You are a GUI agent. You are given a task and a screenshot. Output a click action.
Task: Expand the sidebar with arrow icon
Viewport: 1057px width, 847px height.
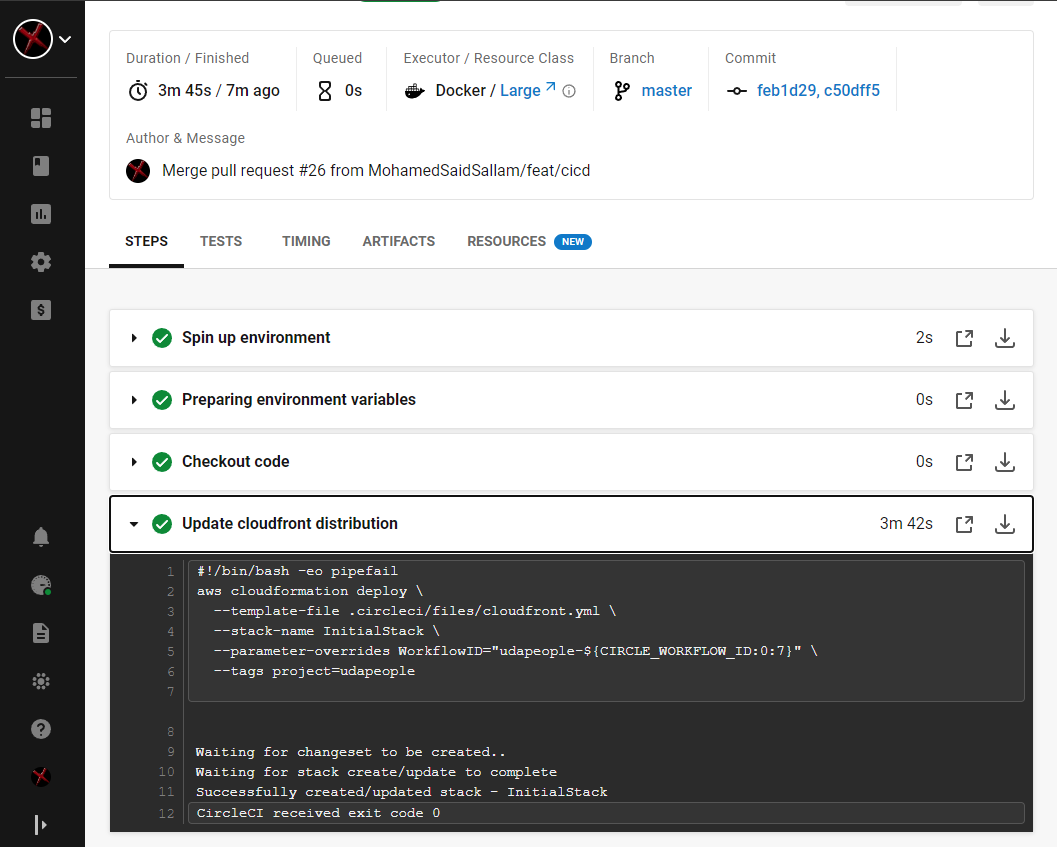pos(41,825)
